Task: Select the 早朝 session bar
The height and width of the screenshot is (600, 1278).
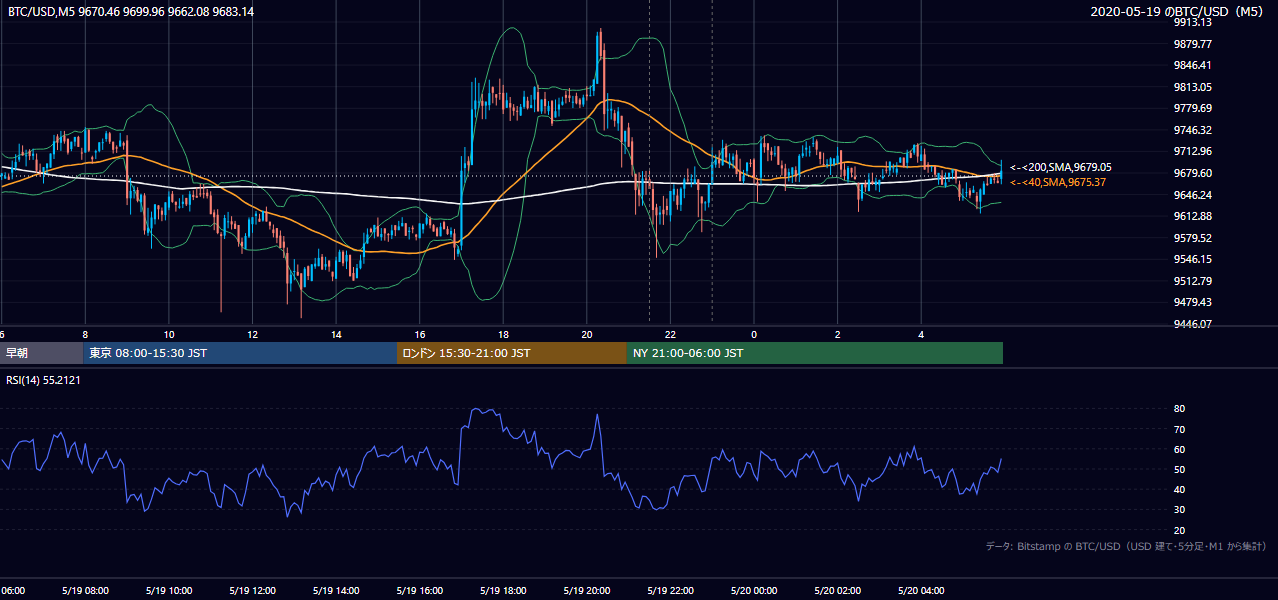Action: coord(42,353)
